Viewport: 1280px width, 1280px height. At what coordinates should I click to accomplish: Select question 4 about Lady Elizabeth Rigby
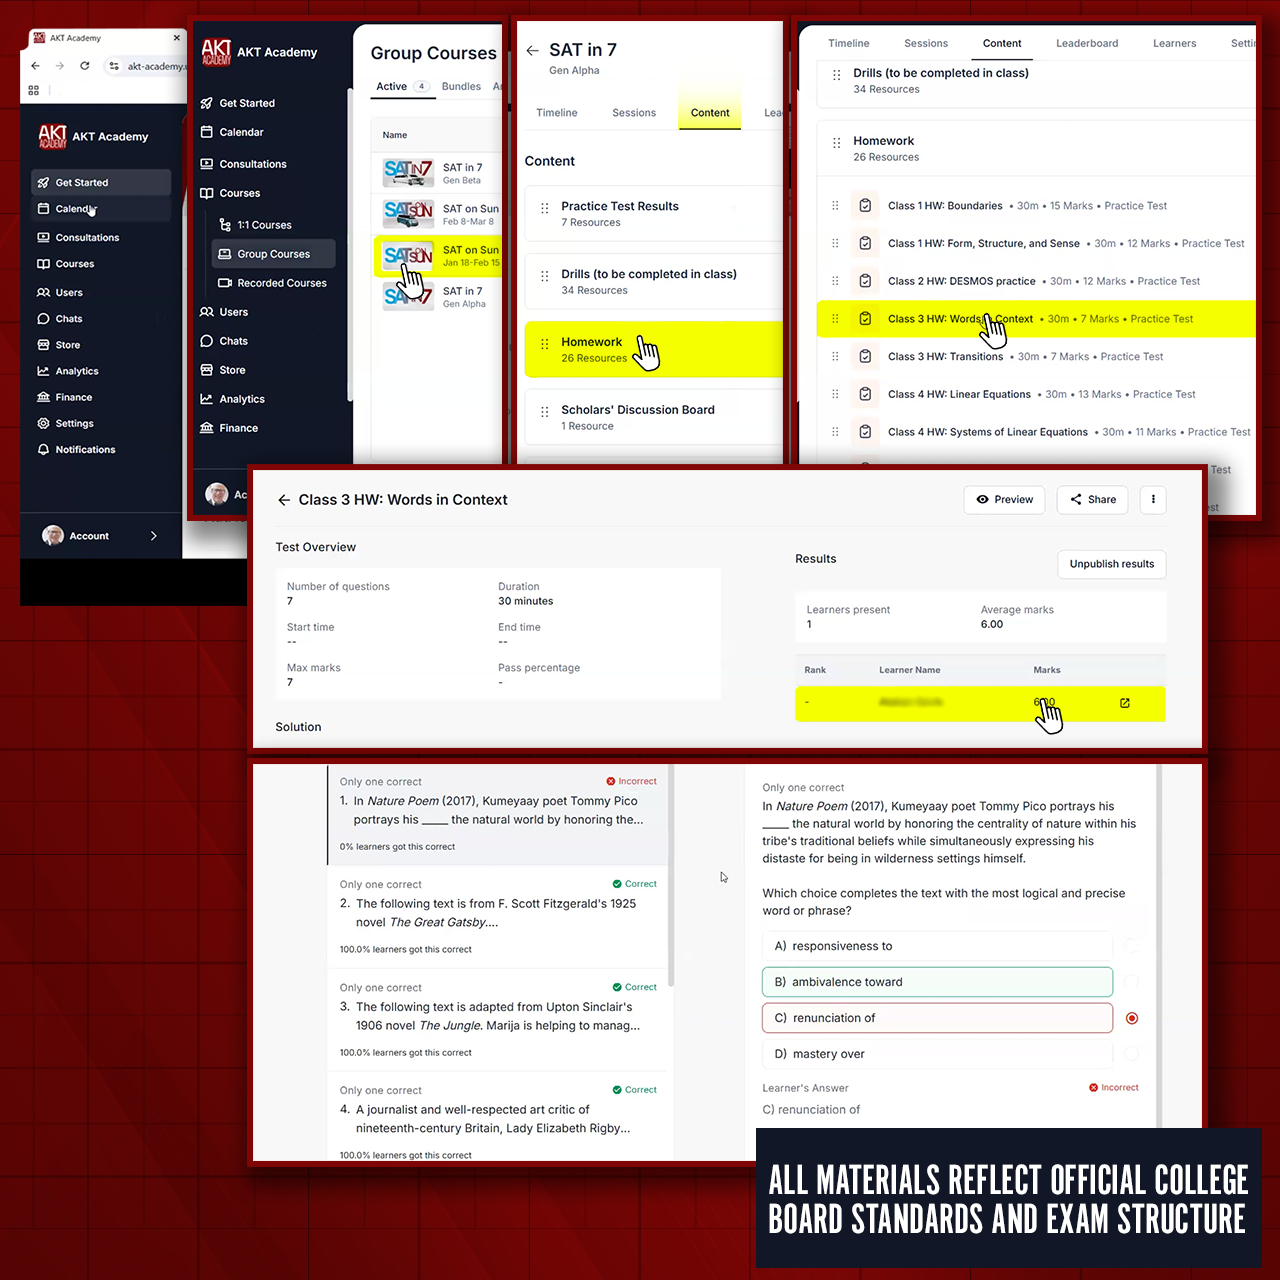pyautogui.click(x=498, y=1117)
